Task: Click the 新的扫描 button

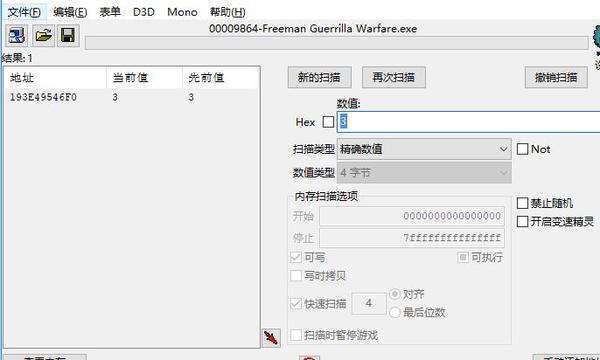Action: (x=320, y=77)
